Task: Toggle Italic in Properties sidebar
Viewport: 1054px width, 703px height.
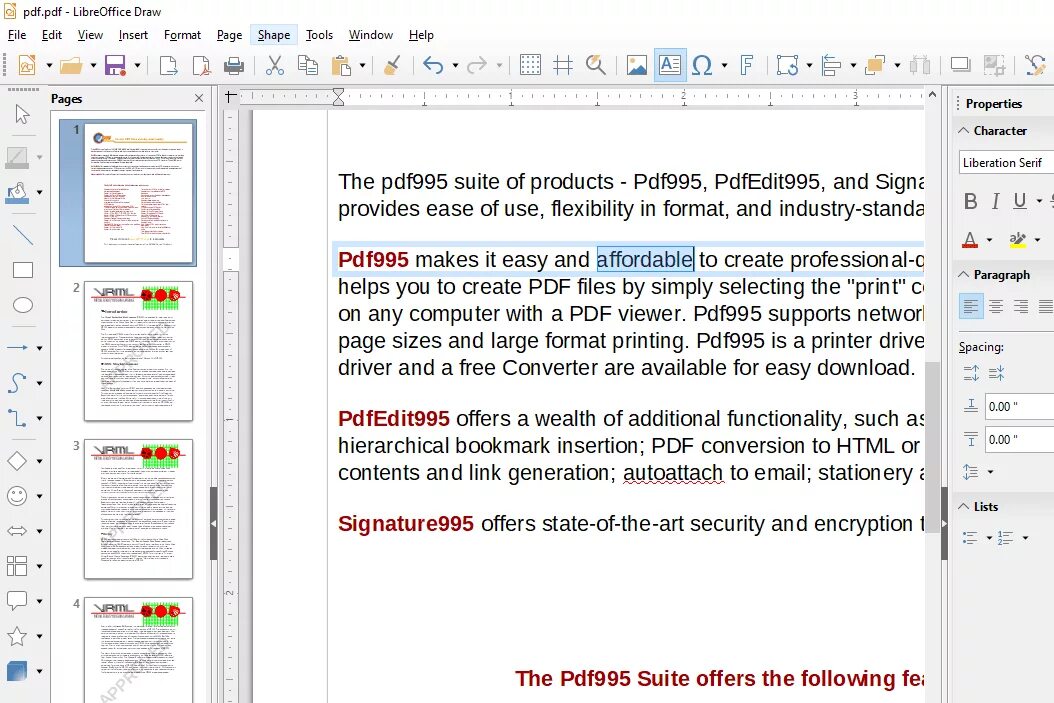Action: tap(996, 201)
